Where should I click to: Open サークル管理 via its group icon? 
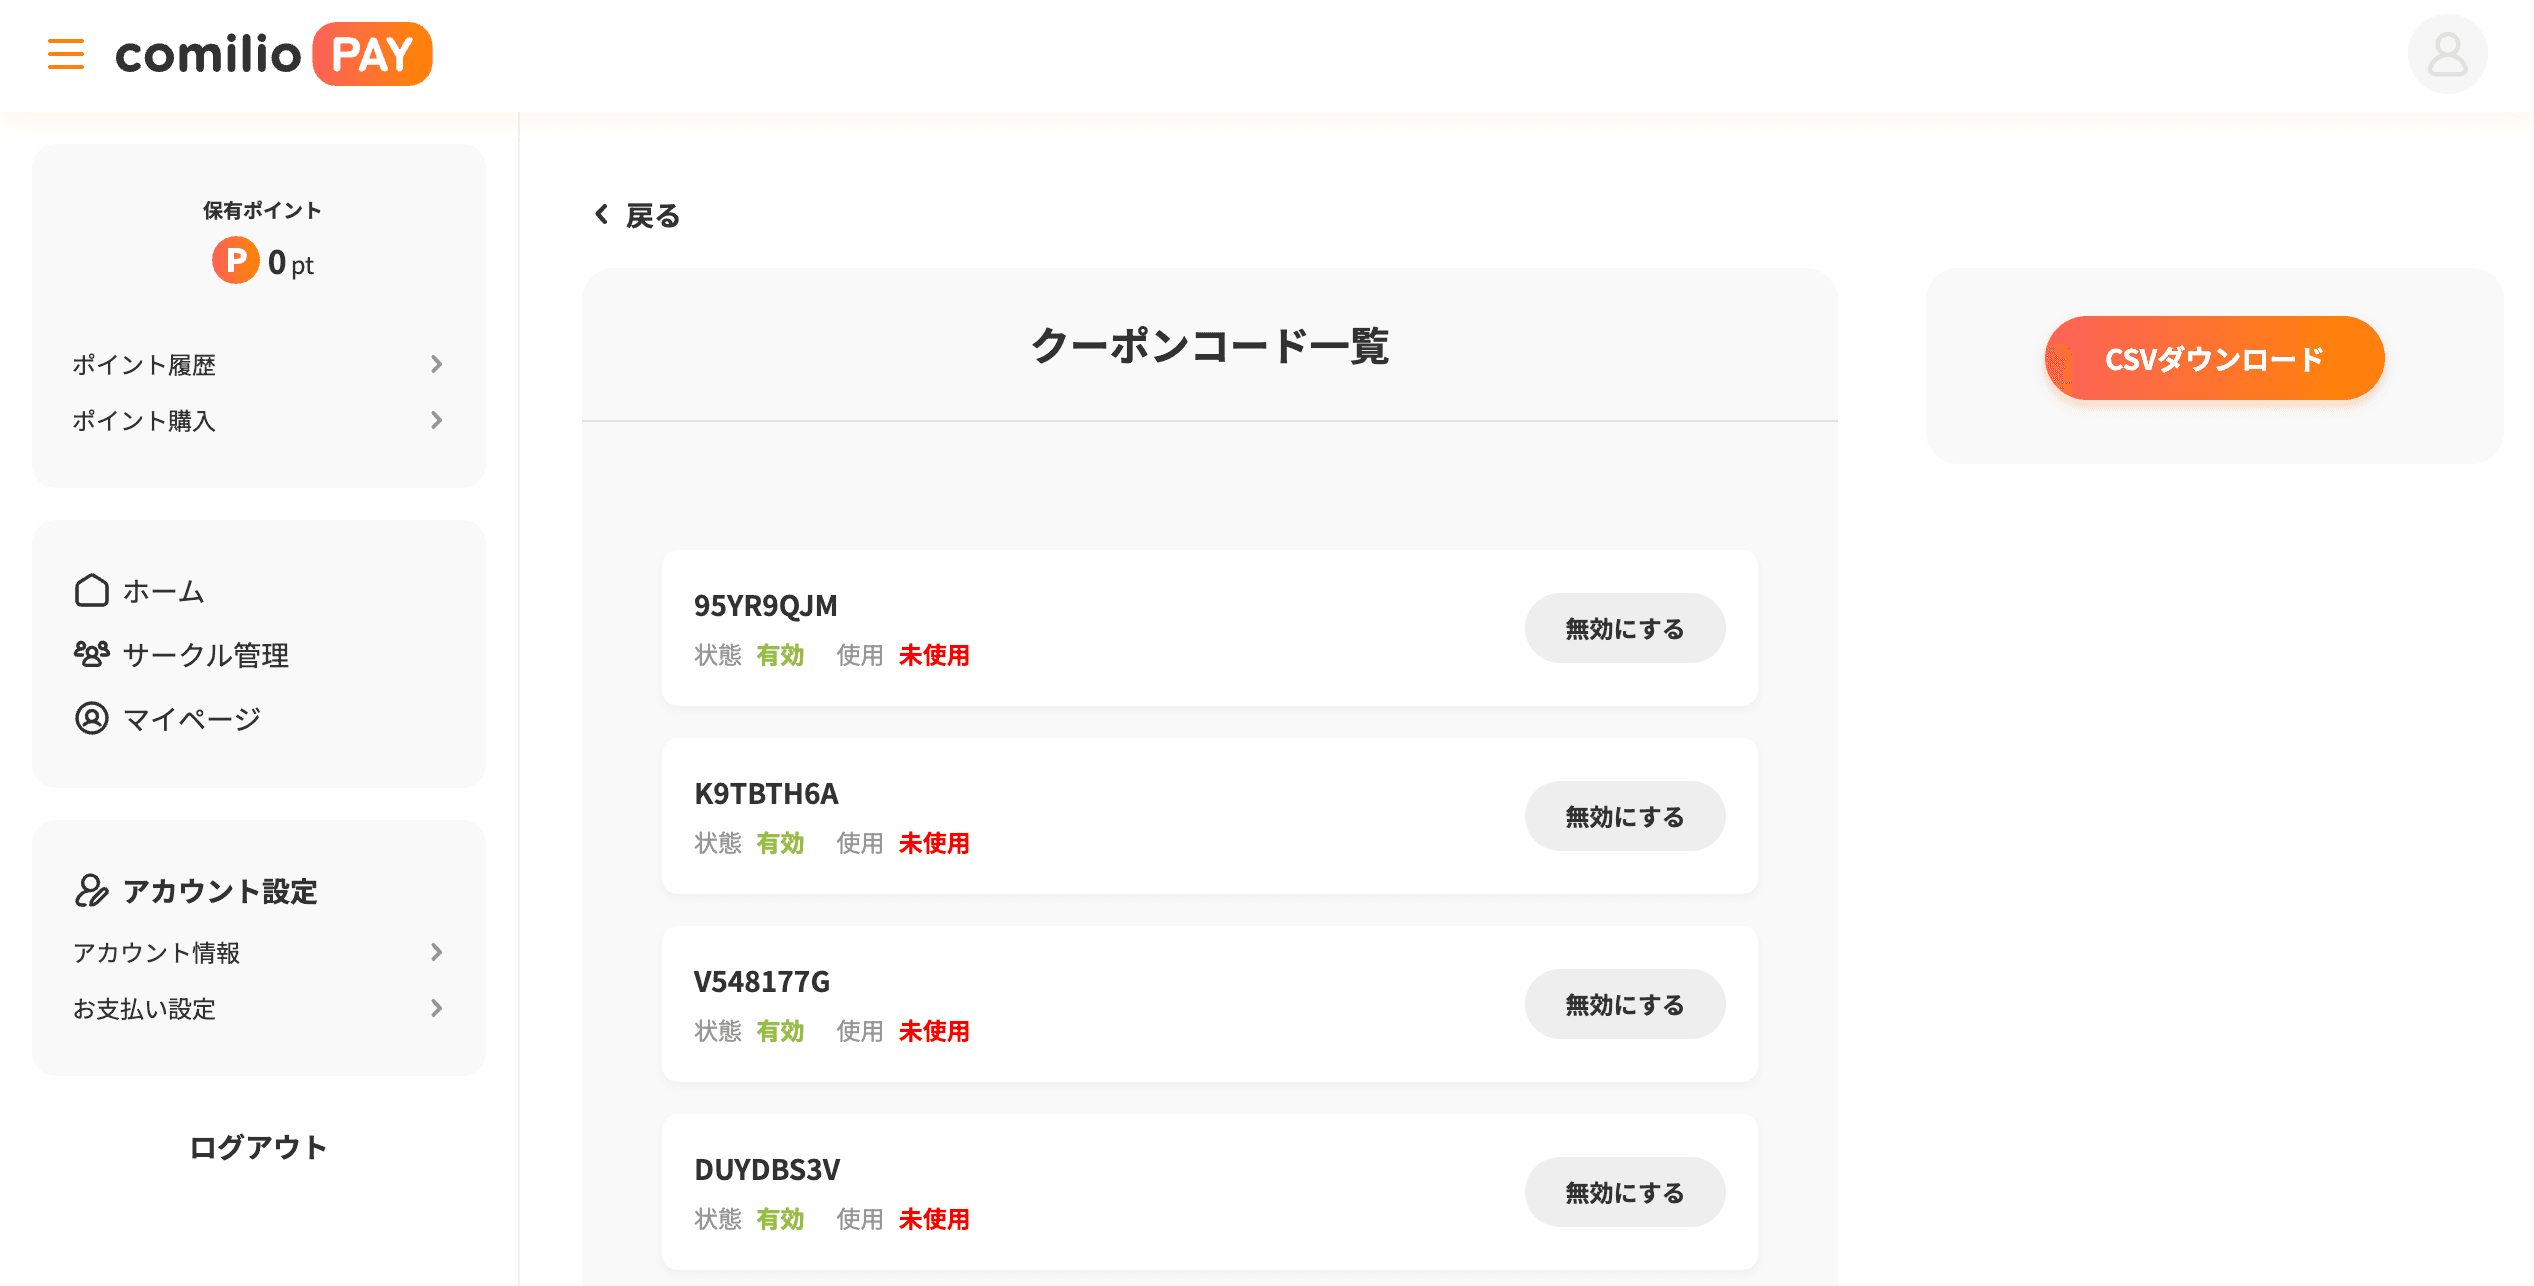pos(91,655)
